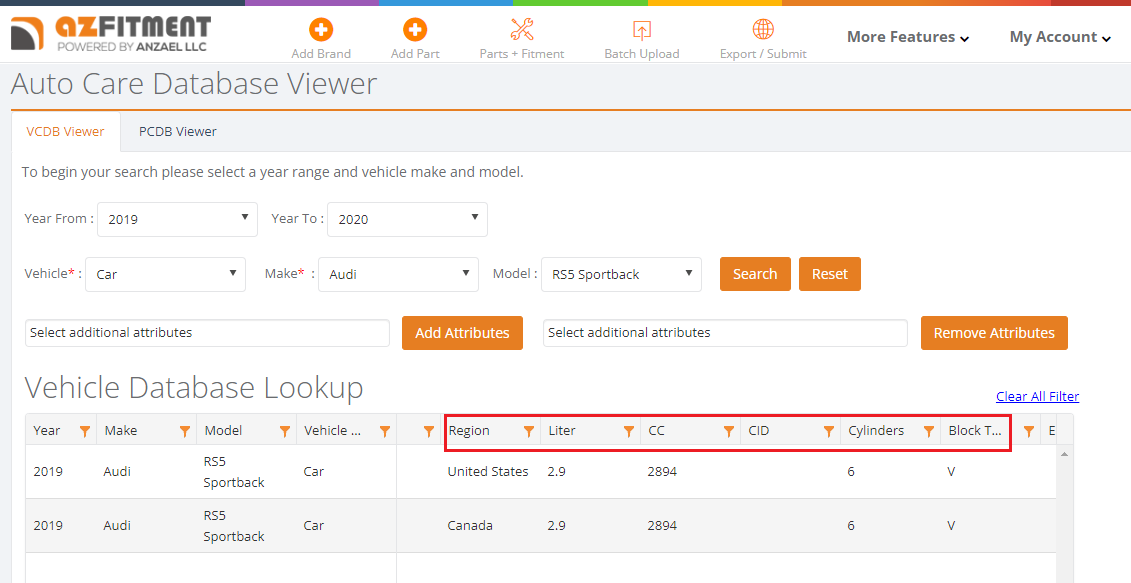
Task: Click the Add Attributes button
Action: tap(462, 333)
